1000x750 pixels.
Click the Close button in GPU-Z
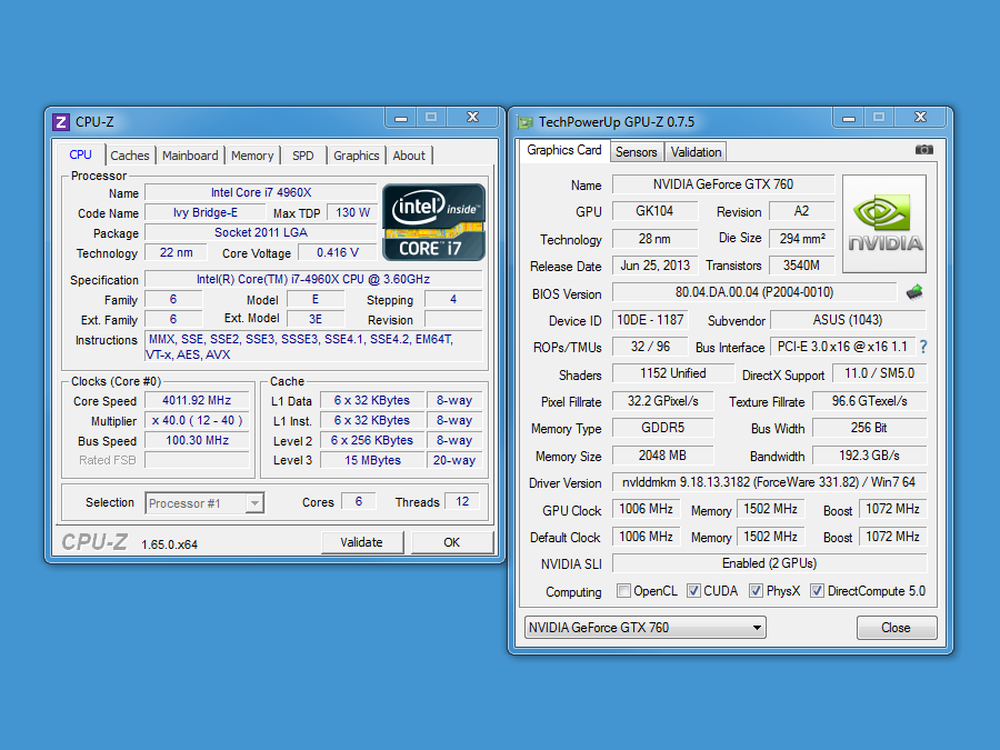(896, 628)
